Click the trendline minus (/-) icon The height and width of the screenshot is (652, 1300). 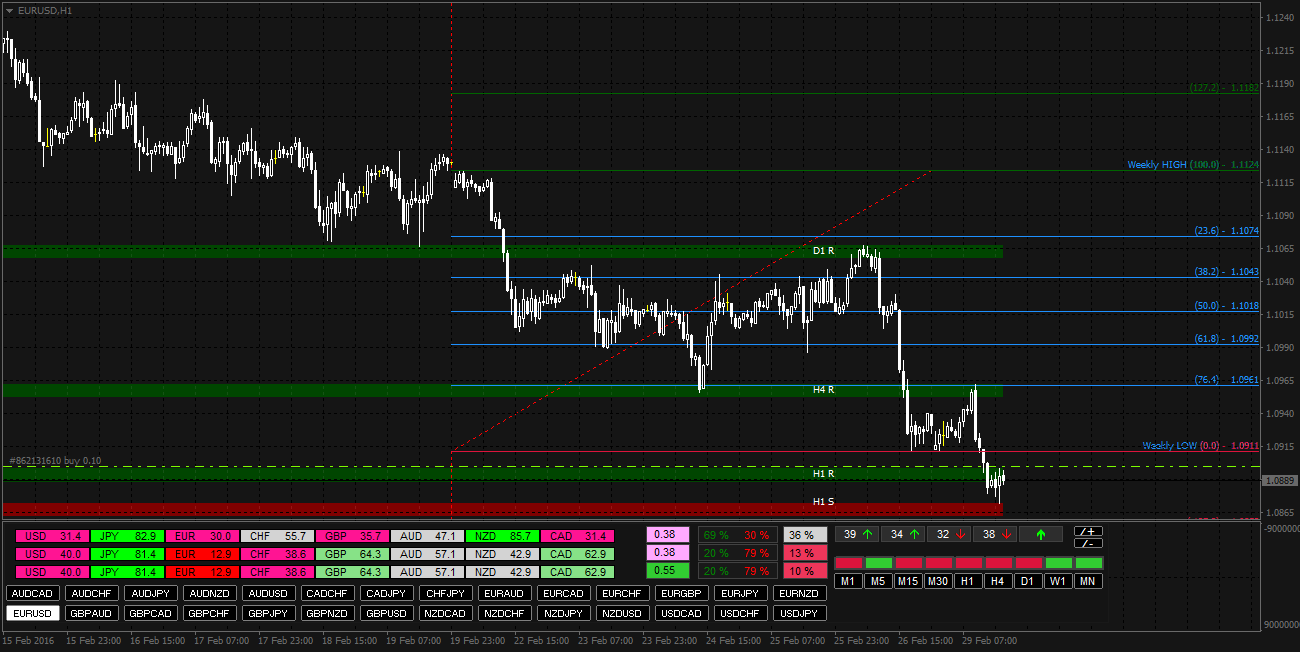(x=1088, y=543)
